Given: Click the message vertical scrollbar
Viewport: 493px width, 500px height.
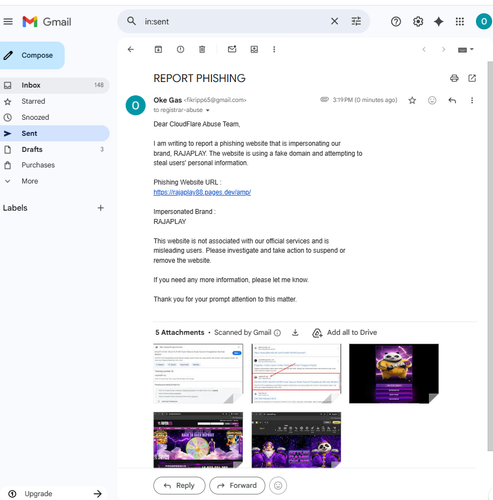Looking at the screenshot, I should coord(490,256).
